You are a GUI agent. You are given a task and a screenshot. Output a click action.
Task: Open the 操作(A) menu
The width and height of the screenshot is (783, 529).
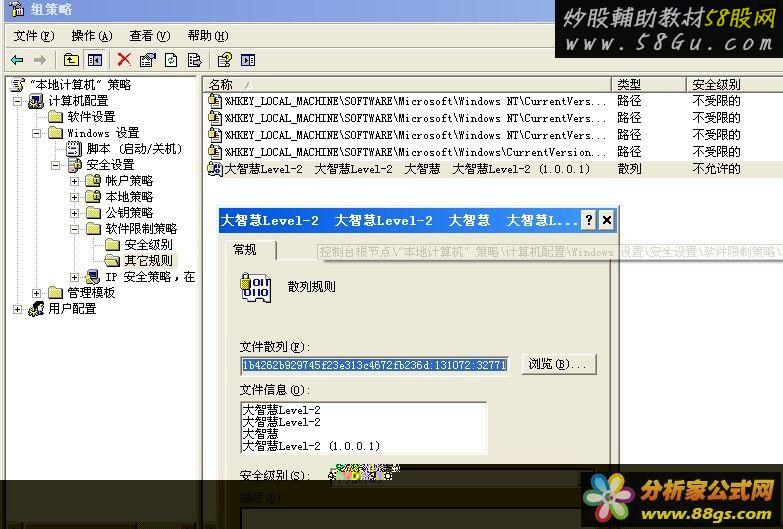[x=92, y=36]
